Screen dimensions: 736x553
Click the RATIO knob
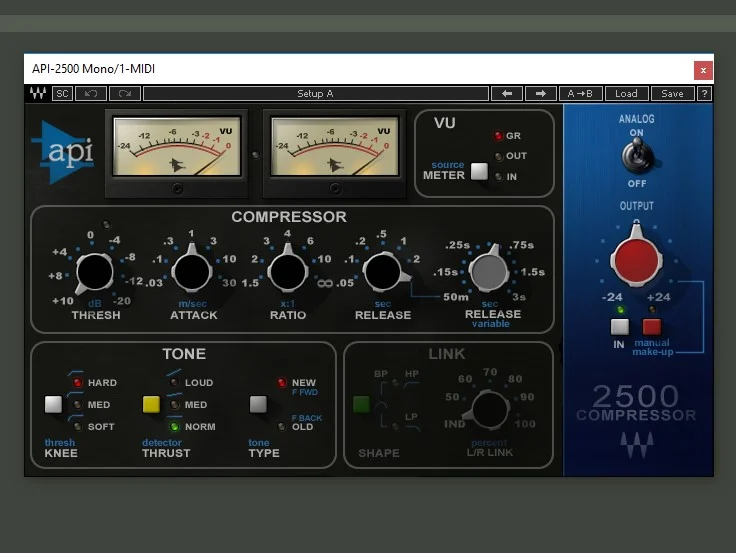pos(288,271)
